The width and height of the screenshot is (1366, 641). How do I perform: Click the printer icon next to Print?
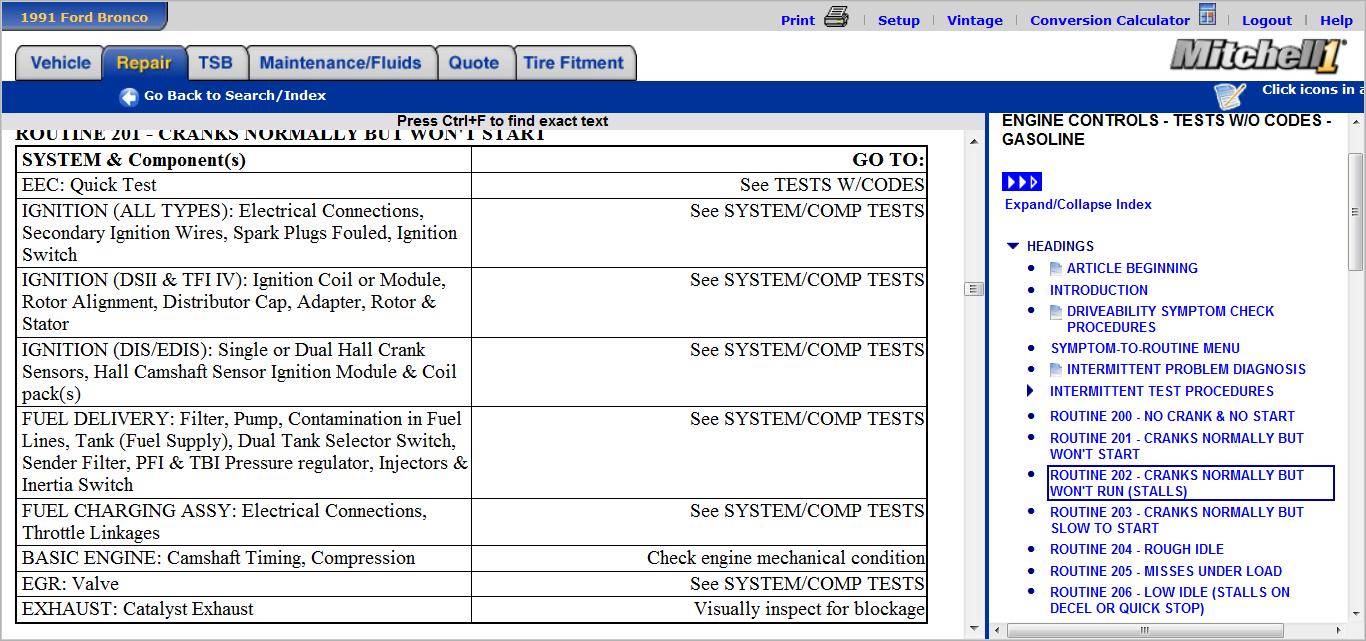pos(836,18)
